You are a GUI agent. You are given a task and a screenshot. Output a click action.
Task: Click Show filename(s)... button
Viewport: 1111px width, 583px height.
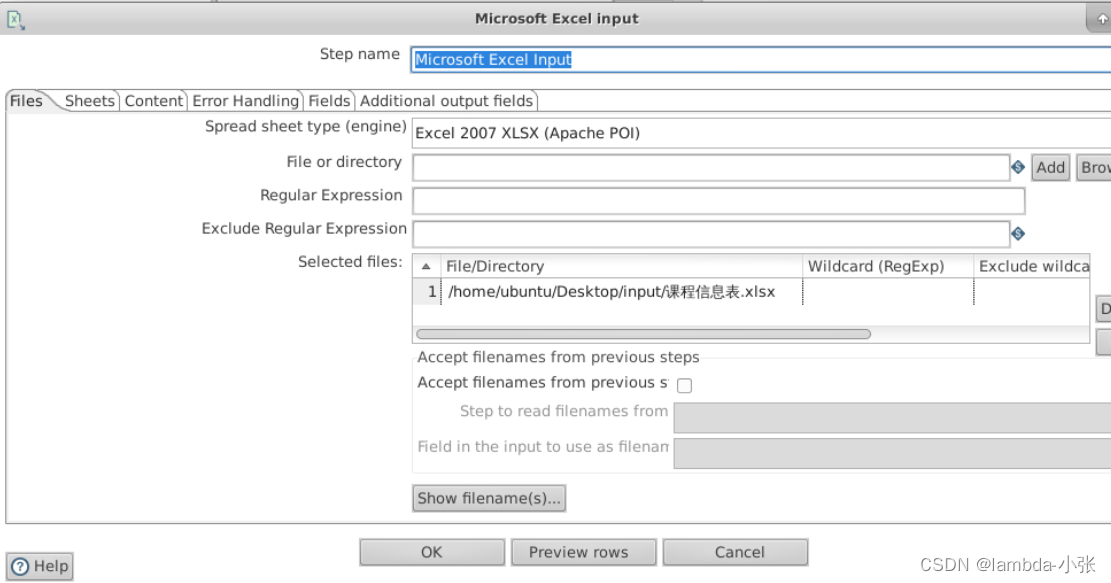pyautogui.click(x=489, y=498)
